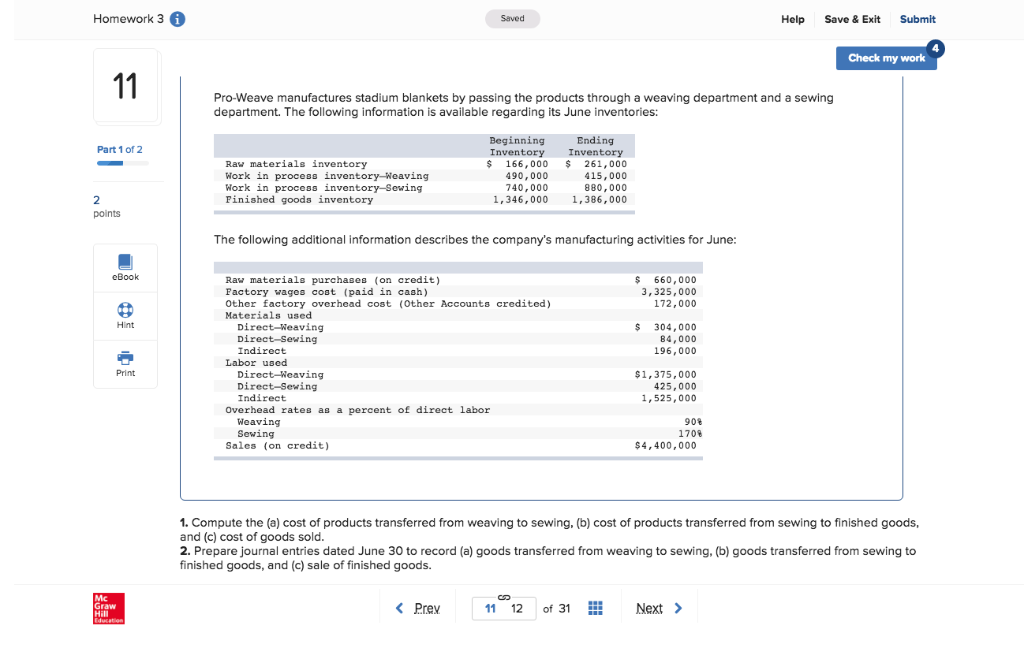The image size is (1024, 648).
Task: Click the left chevron beside Prev
Action: click(x=399, y=607)
